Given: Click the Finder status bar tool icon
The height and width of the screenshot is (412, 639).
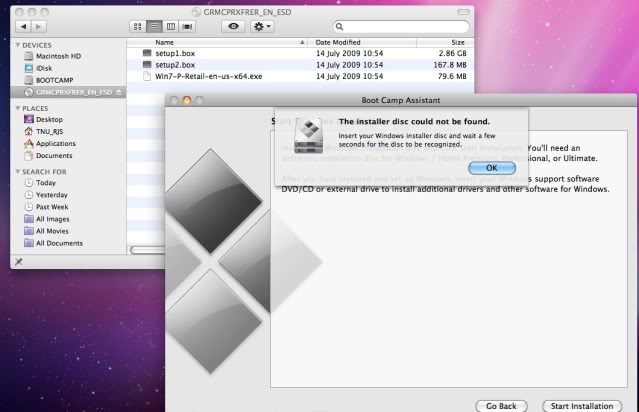Looking at the screenshot, I should tap(18, 262).
